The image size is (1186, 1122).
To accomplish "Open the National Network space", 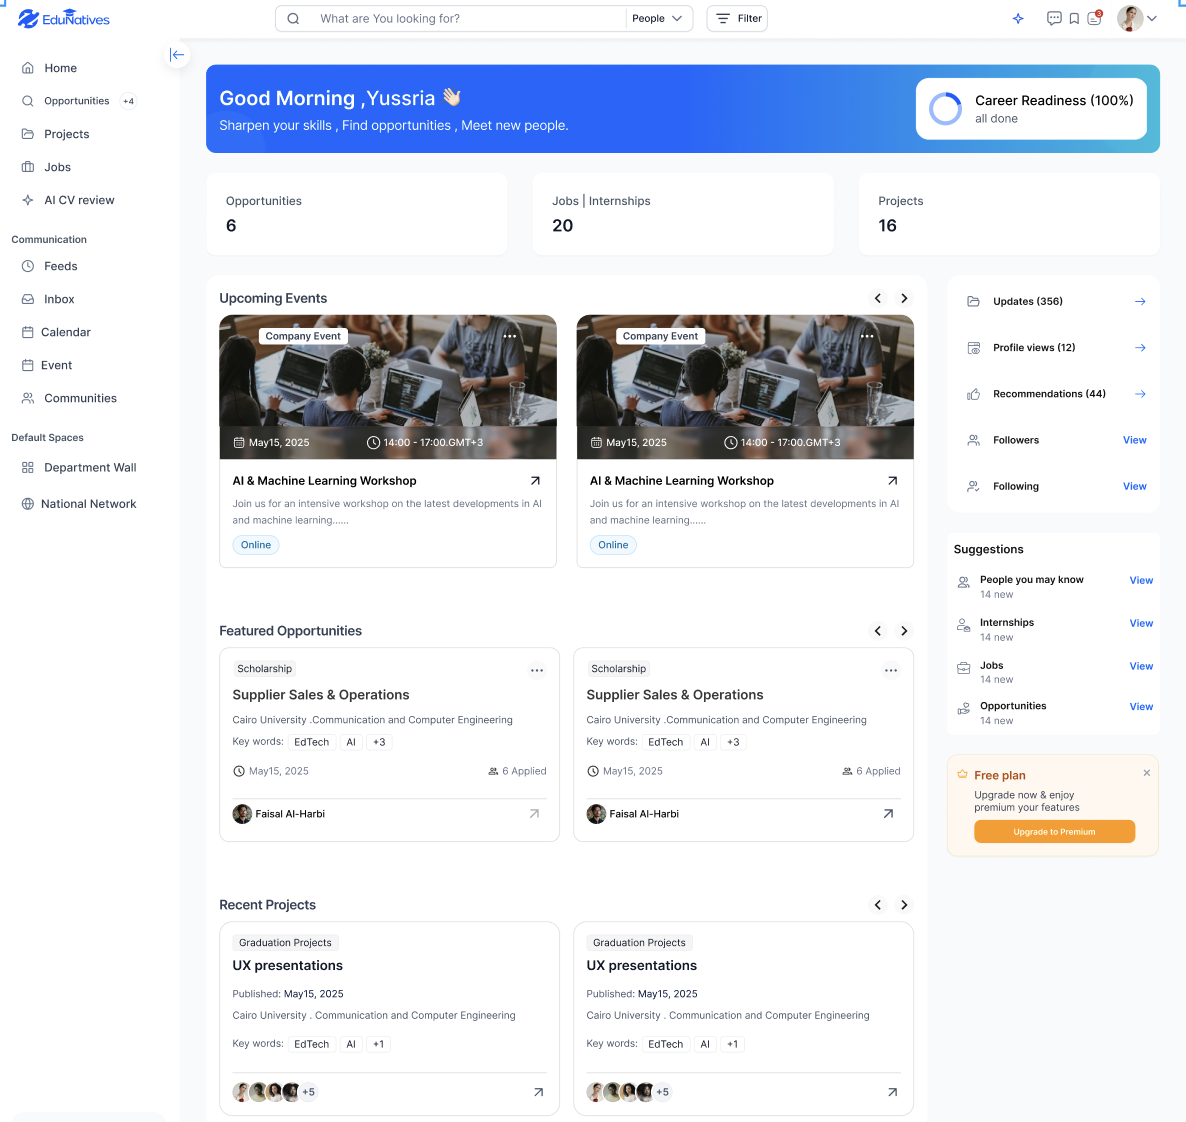I will (x=88, y=503).
